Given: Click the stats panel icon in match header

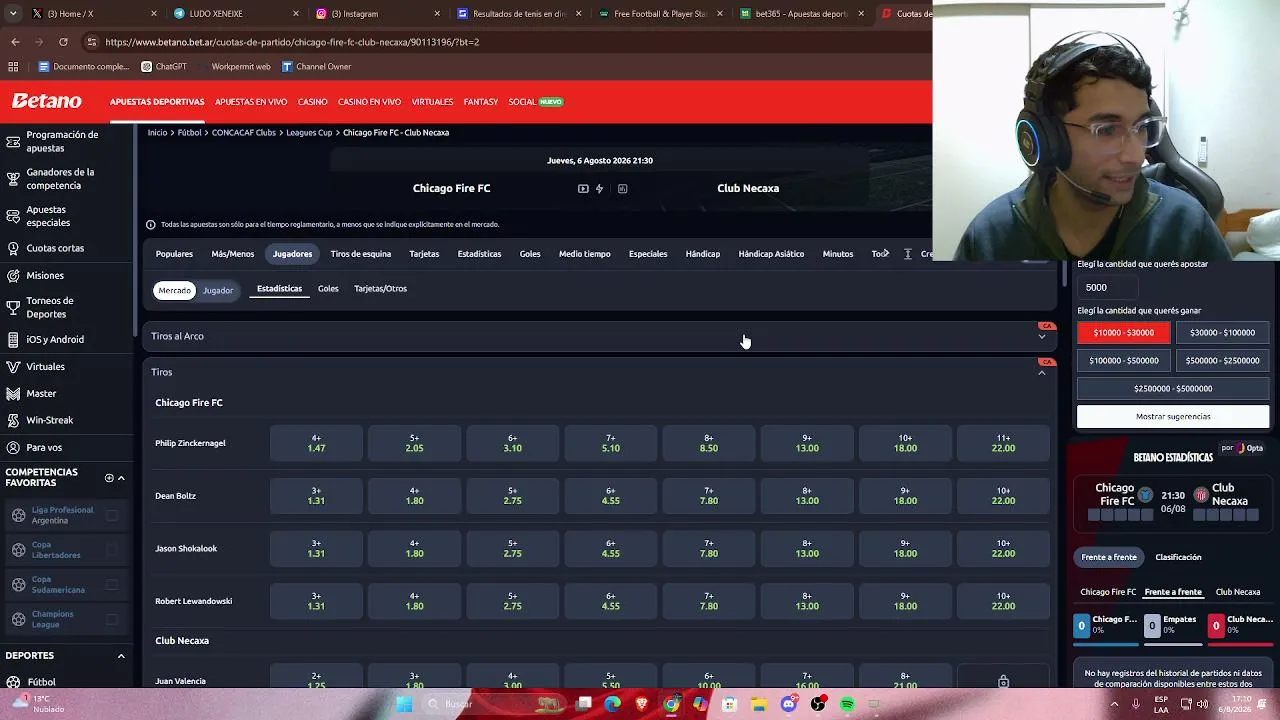Looking at the screenshot, I should [x=622, y=188].
